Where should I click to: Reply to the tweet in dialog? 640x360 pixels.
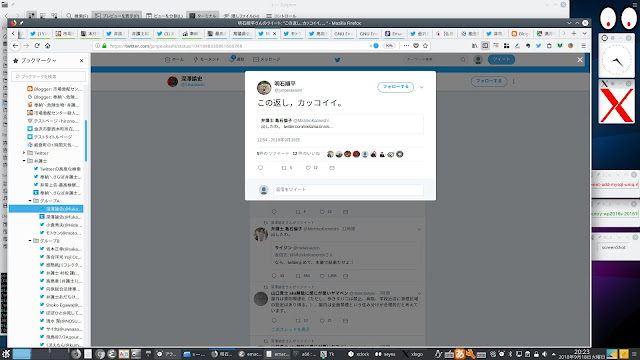point(260,168)
